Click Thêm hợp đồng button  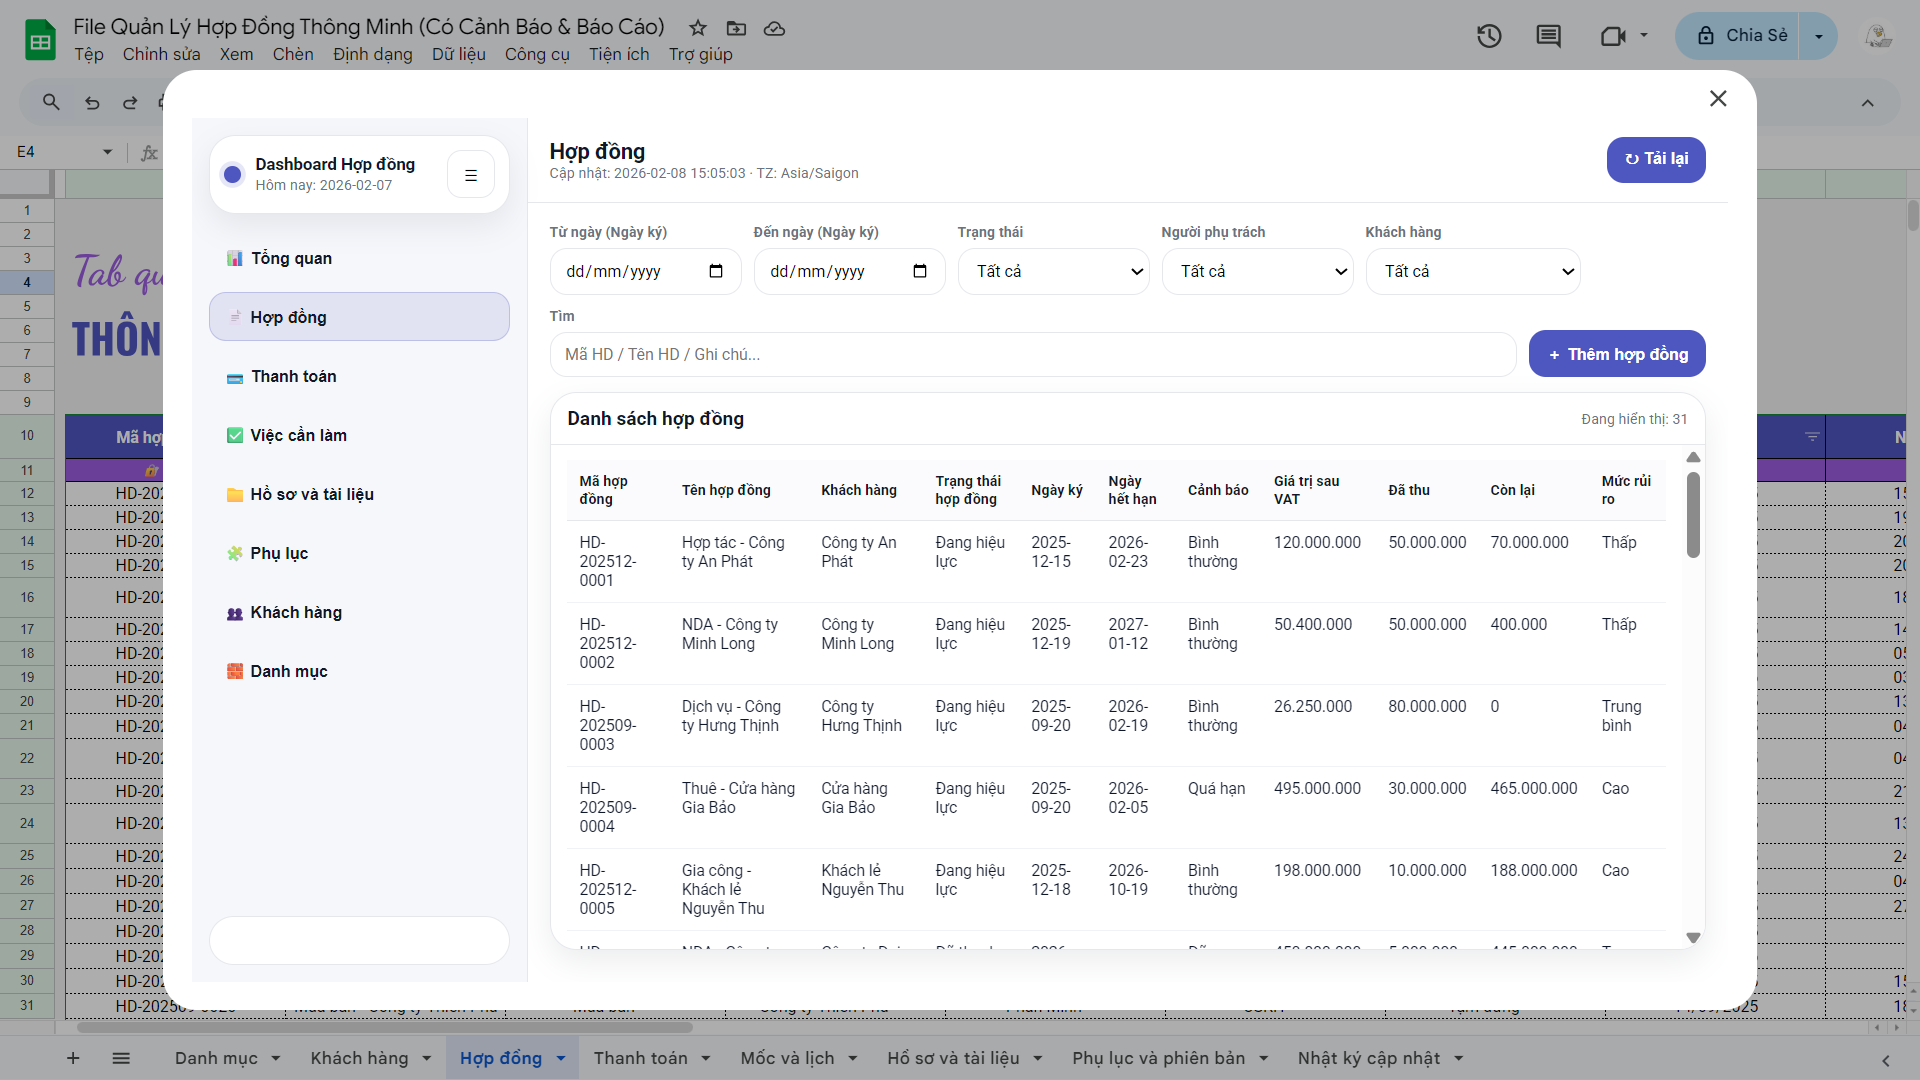click(1617, 354)
